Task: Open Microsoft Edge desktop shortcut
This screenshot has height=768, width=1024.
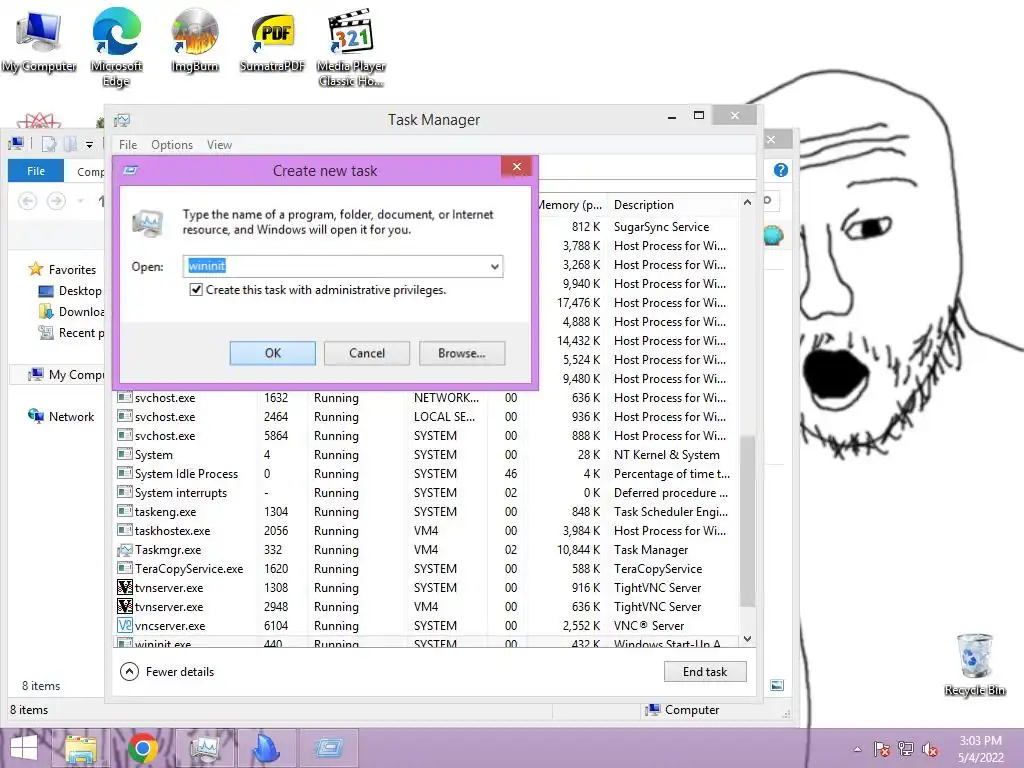Action: (116, 48)
